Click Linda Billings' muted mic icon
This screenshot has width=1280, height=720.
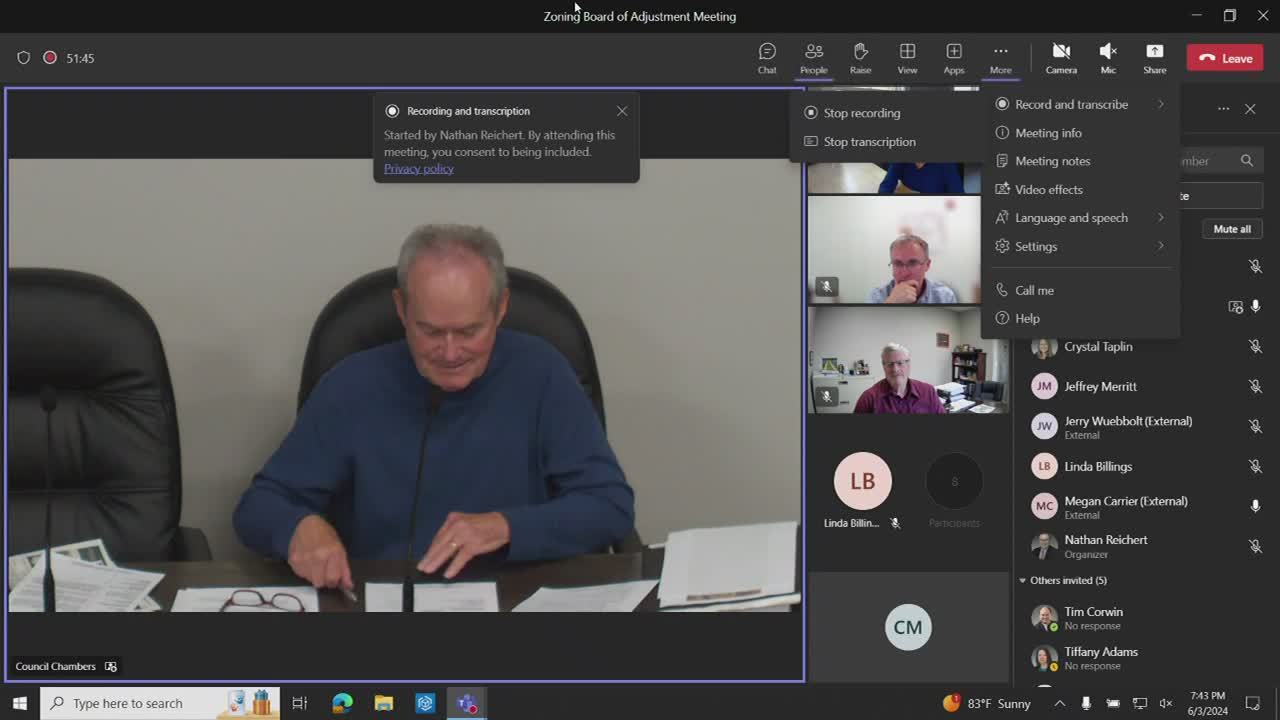pyautogui.click(x=1255, y=467)
